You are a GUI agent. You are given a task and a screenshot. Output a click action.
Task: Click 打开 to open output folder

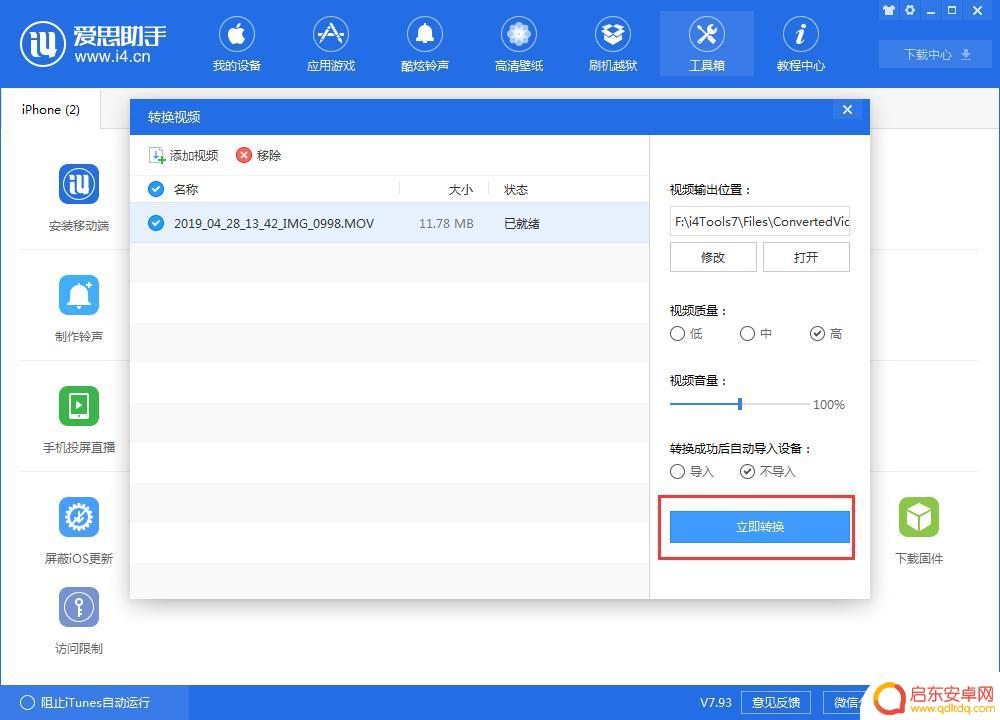tap(806, 257)
